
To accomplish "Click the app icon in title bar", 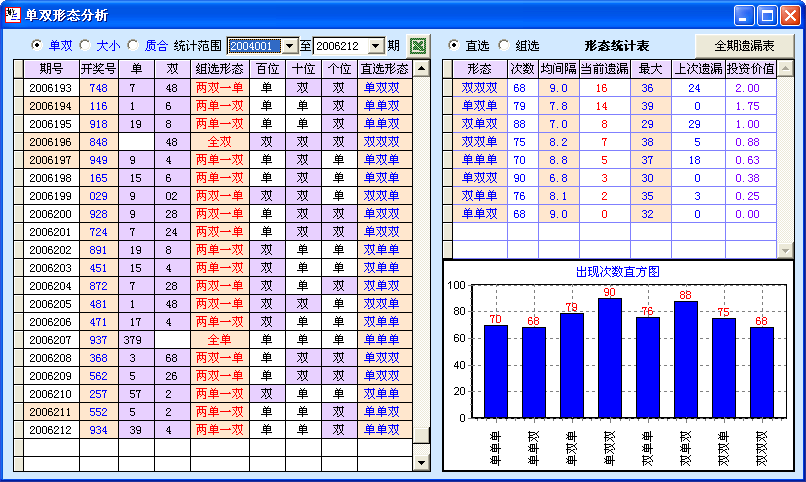I will pyautogui.click(x=14, y=15).
